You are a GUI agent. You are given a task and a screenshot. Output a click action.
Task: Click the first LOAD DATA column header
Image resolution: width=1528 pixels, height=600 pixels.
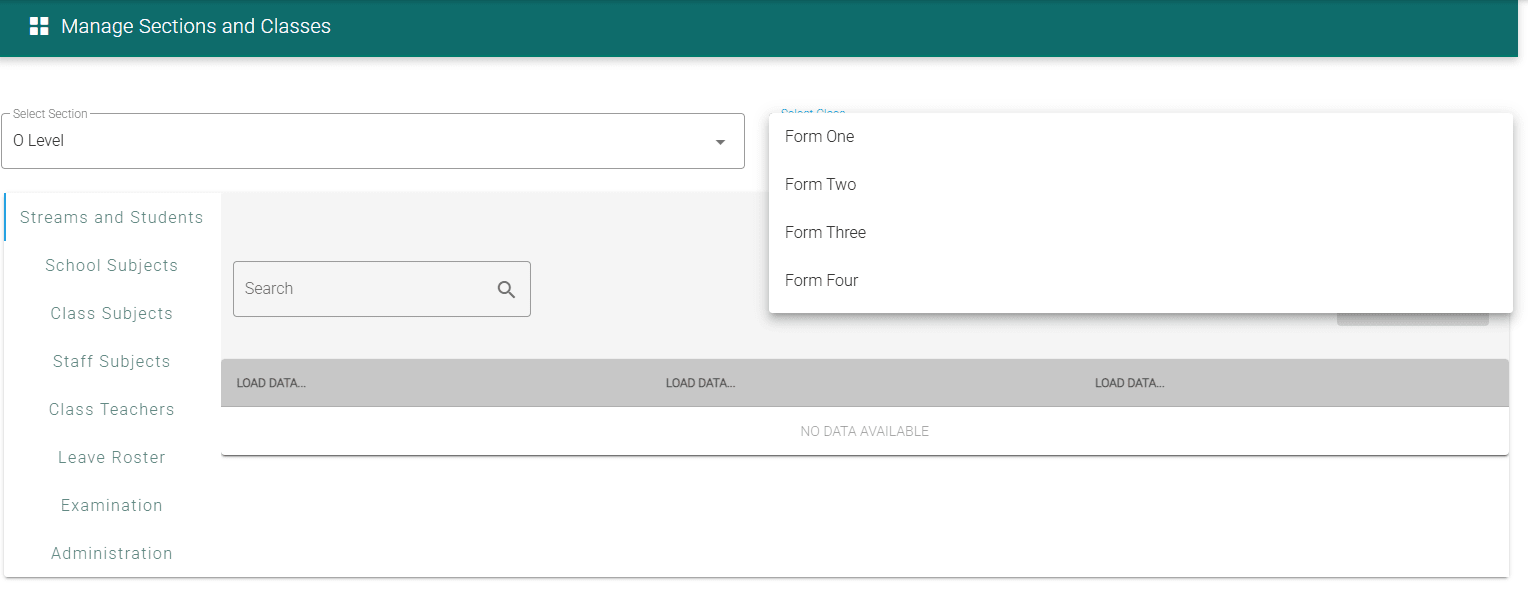point(271,383)
